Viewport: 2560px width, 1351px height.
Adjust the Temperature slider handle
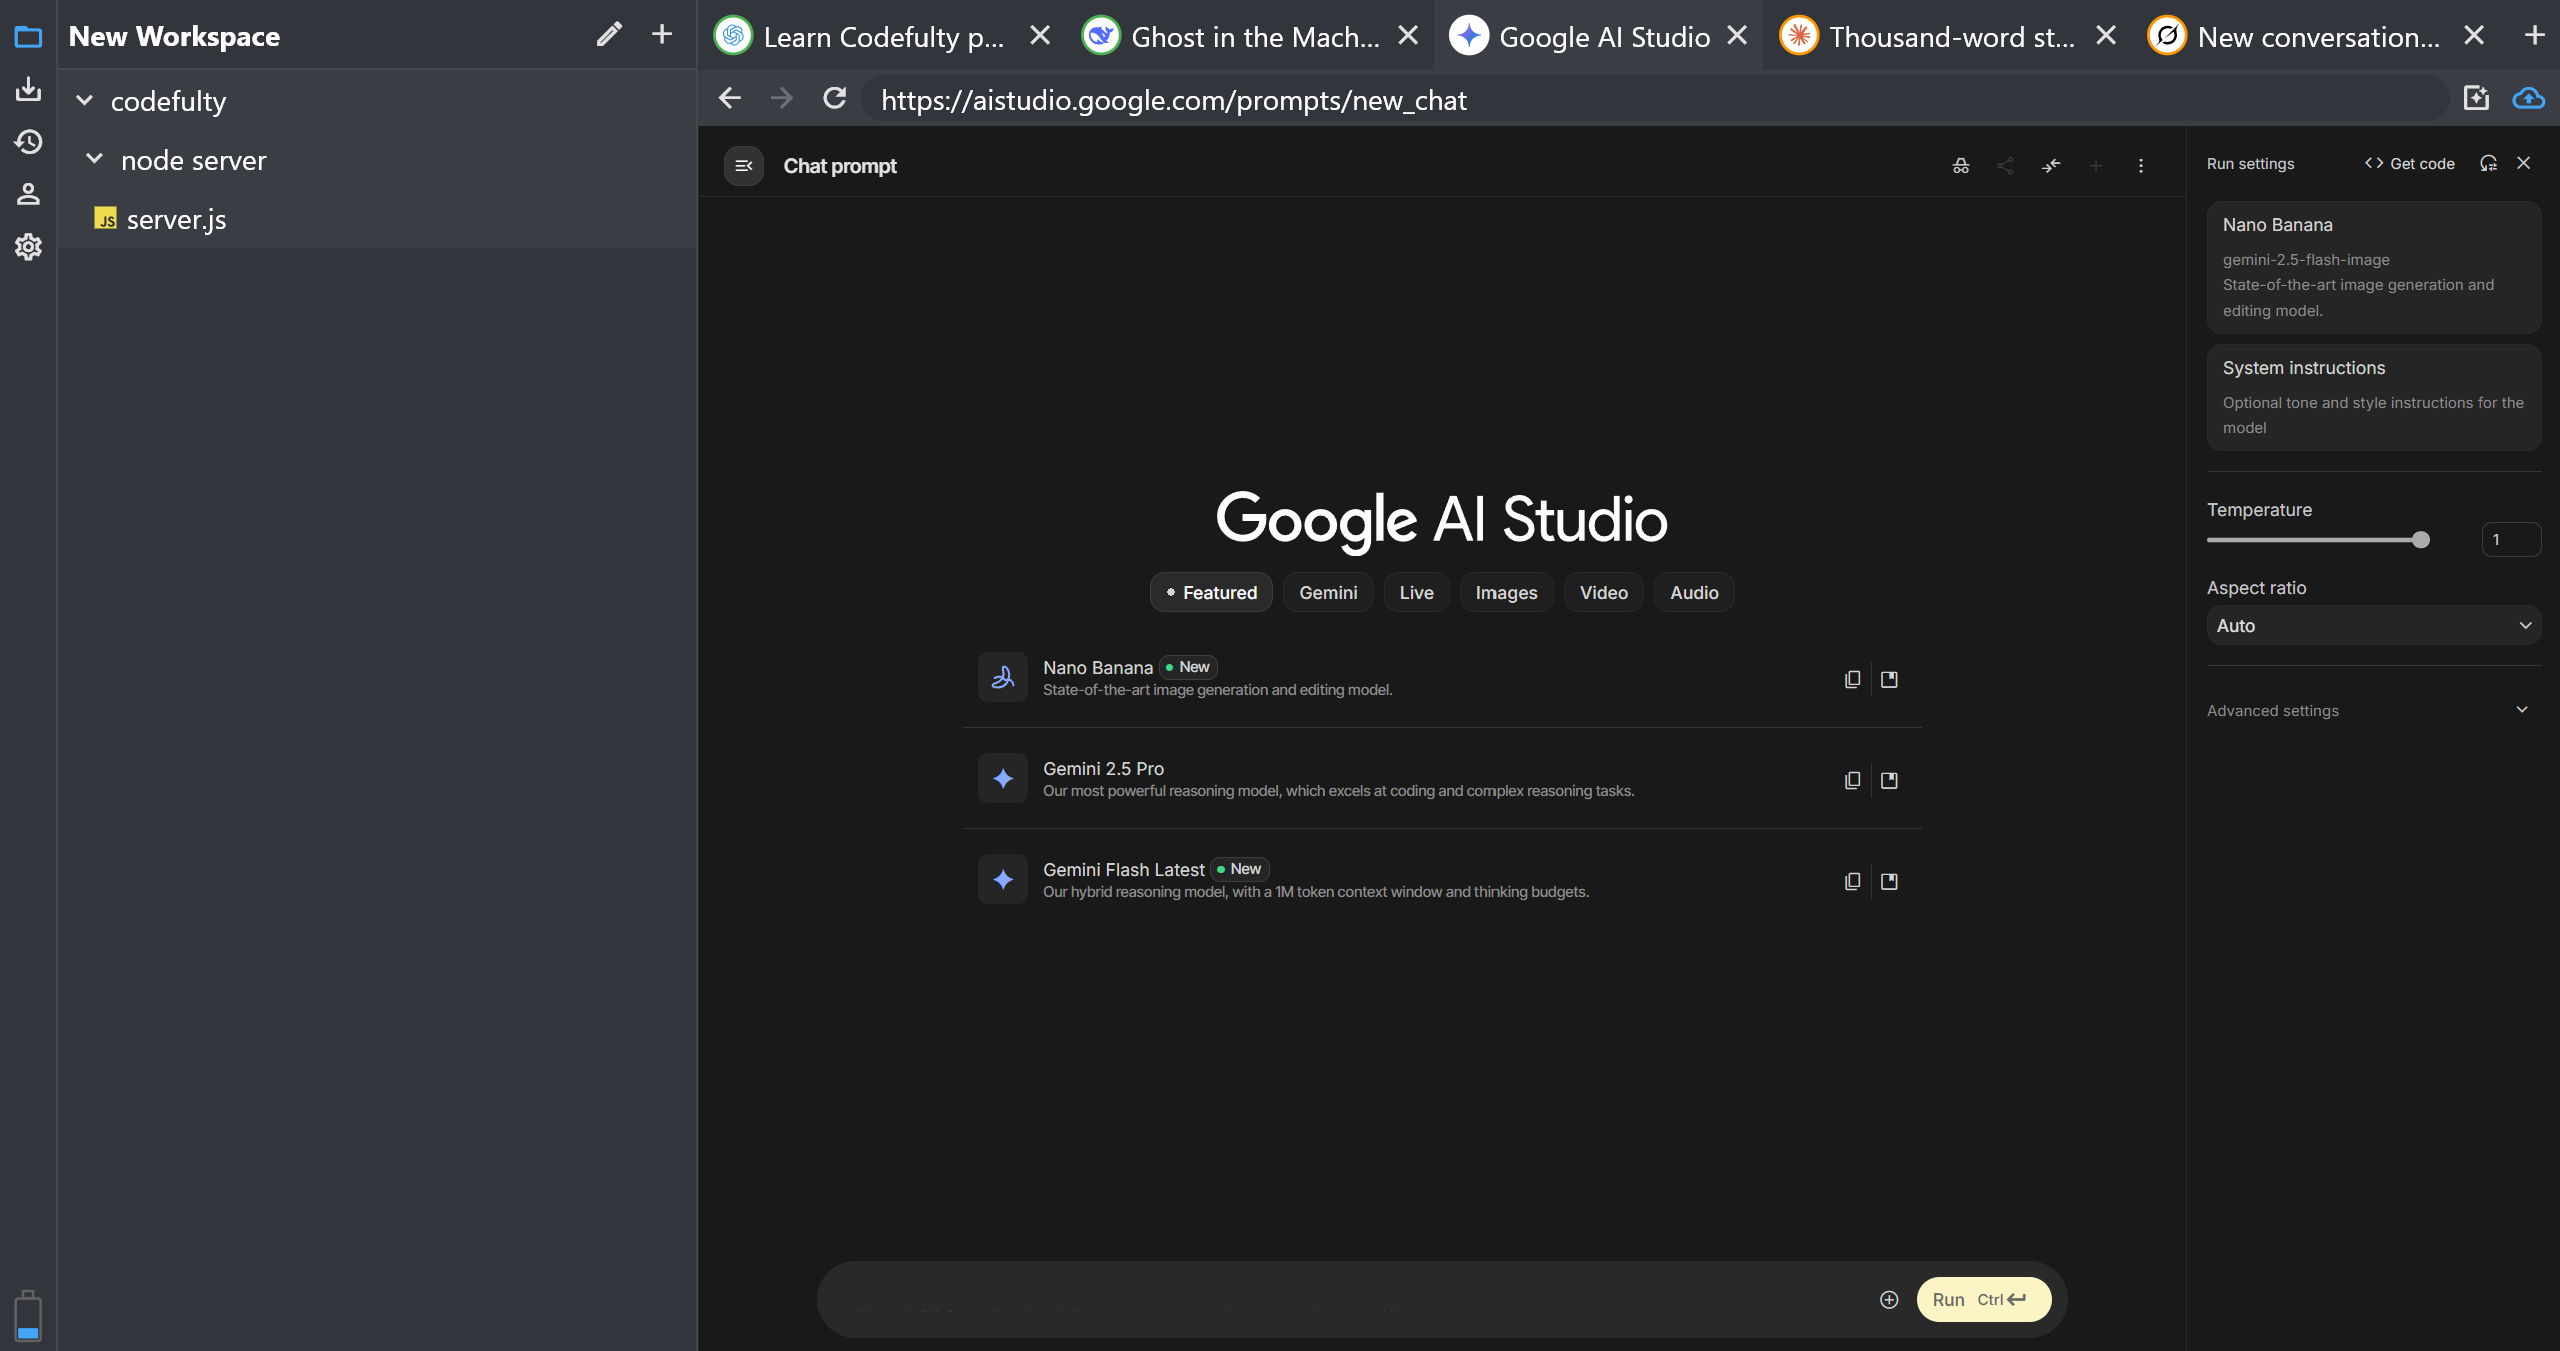2420,540
